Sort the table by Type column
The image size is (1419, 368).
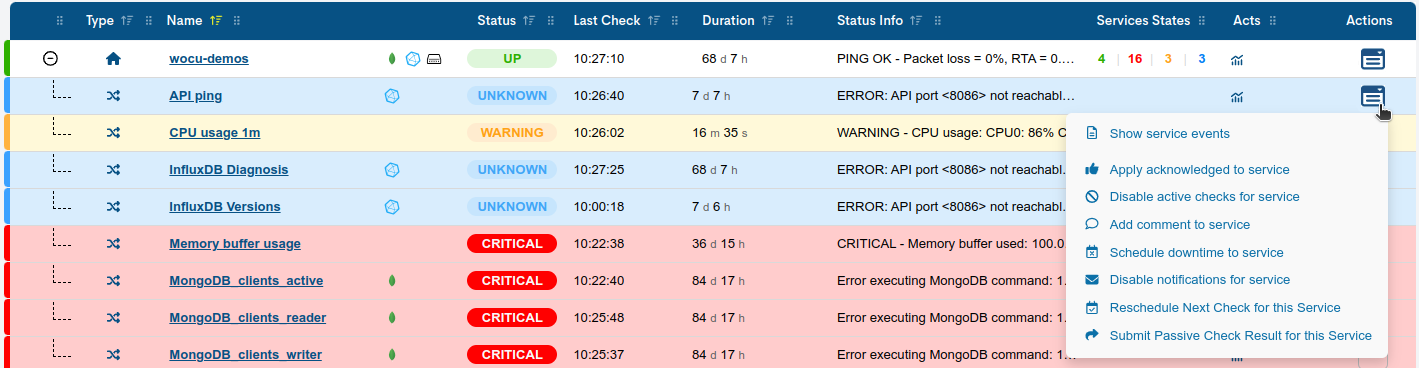pyautogui.click(x=127, y=21)
